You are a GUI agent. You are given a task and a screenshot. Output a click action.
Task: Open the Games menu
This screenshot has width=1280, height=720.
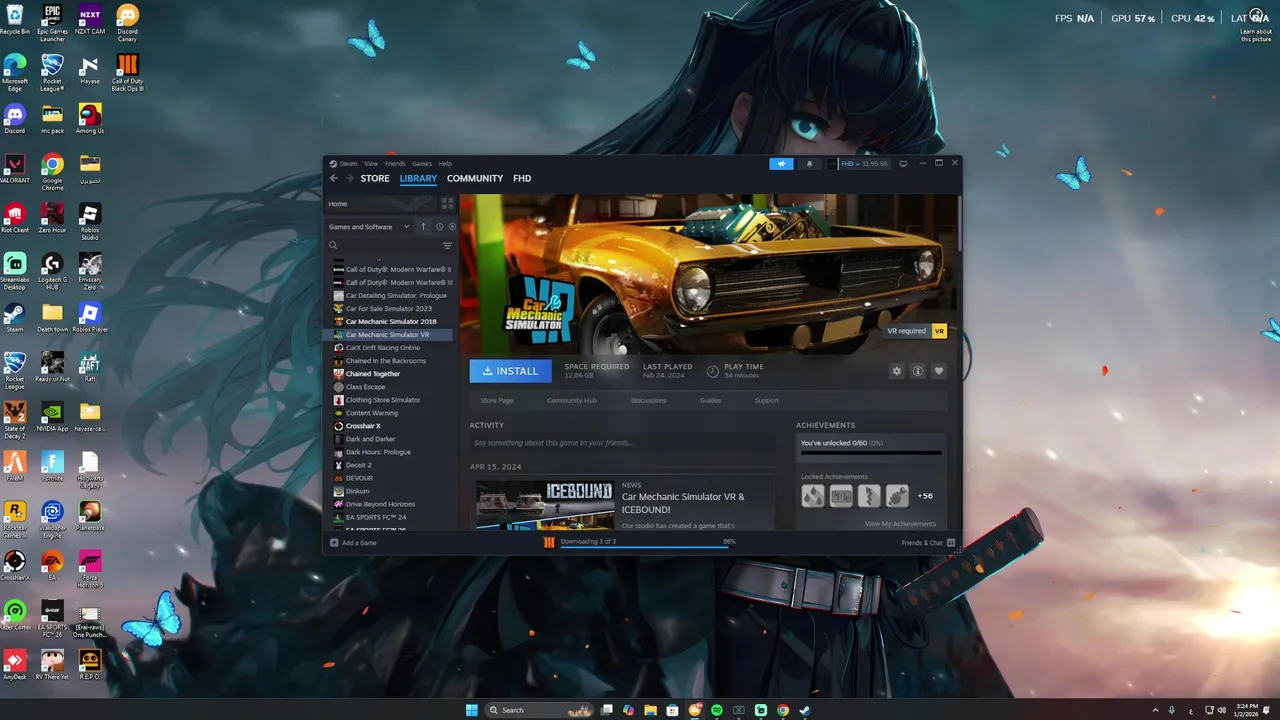422,164
